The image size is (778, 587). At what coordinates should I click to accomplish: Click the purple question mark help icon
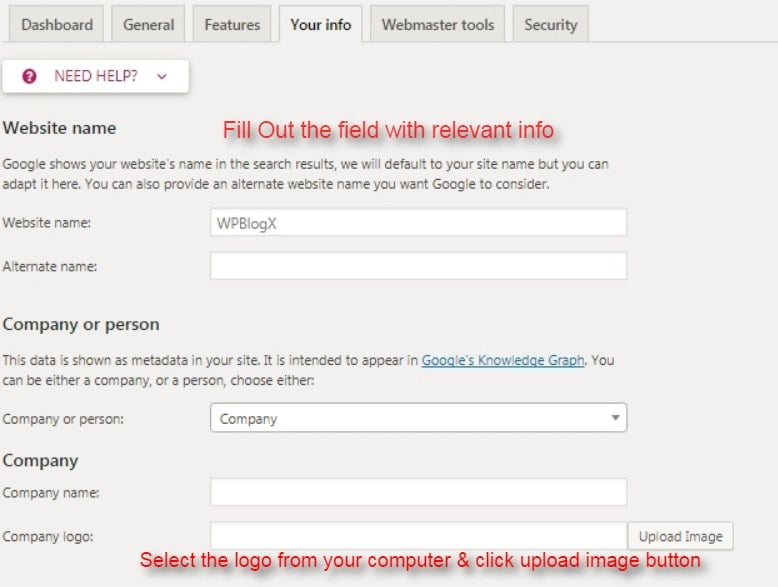pyautogui.click(x=29, y=76)
